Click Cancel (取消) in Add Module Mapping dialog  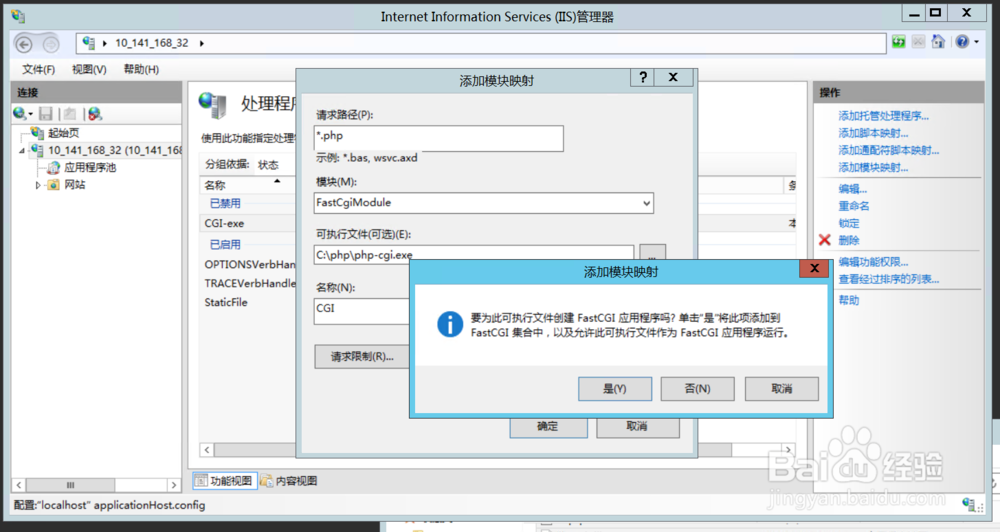[x=637, y=427]
